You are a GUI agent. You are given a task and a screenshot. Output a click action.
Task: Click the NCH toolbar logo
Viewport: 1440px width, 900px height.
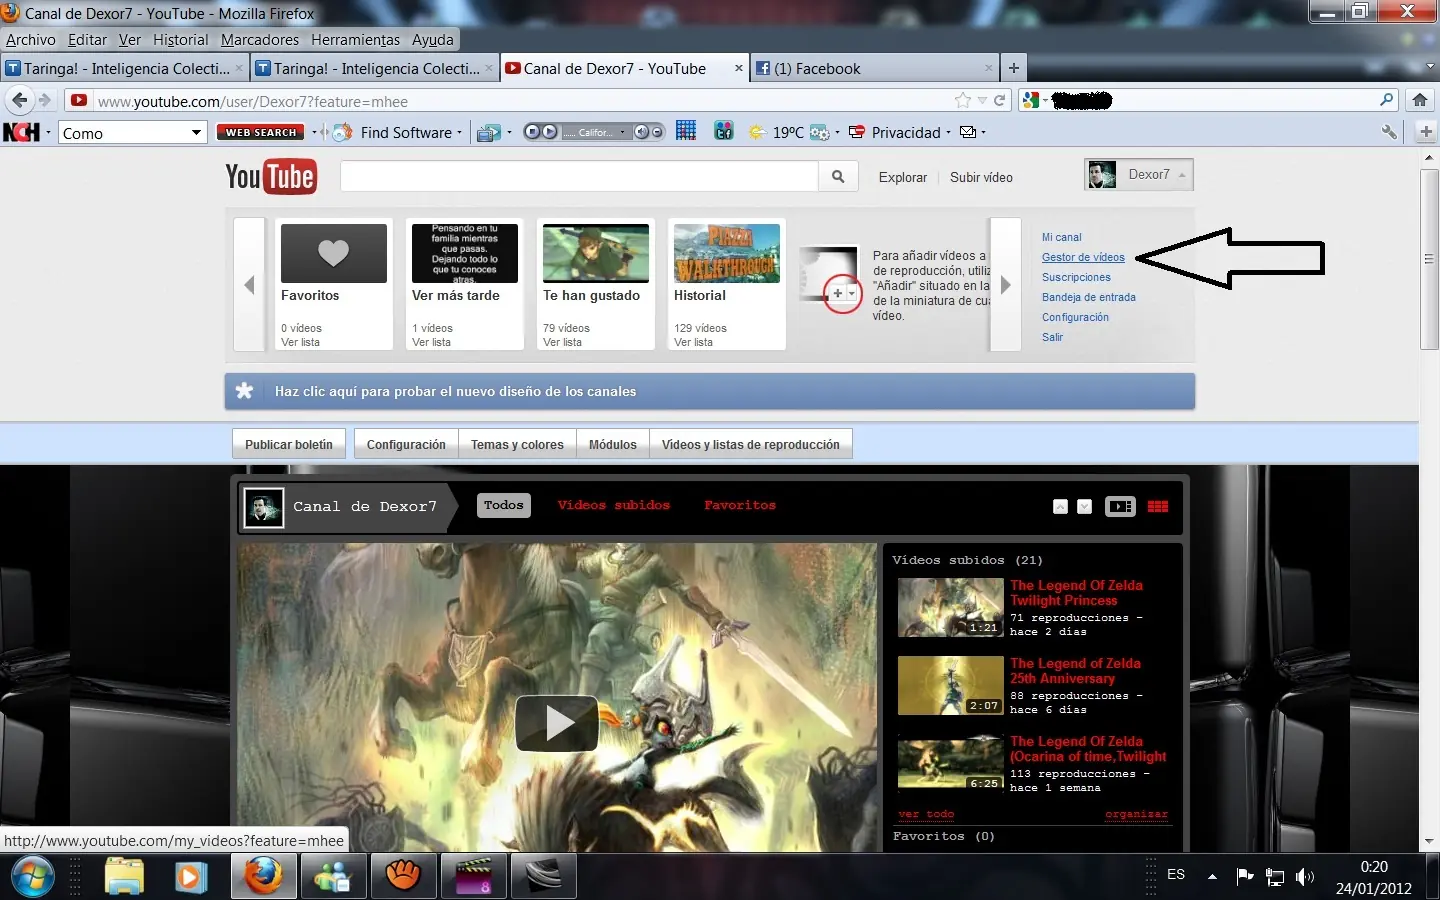pyautogui.click(x=22, y=132)
